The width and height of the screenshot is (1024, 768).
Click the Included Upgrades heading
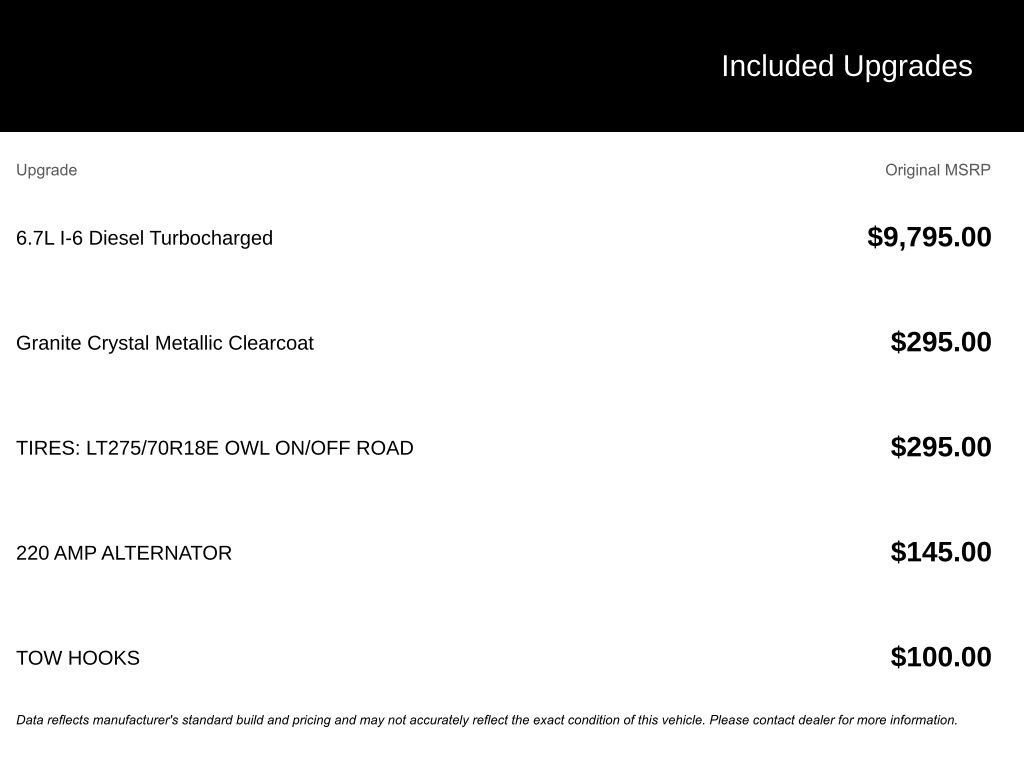(846, 66)
